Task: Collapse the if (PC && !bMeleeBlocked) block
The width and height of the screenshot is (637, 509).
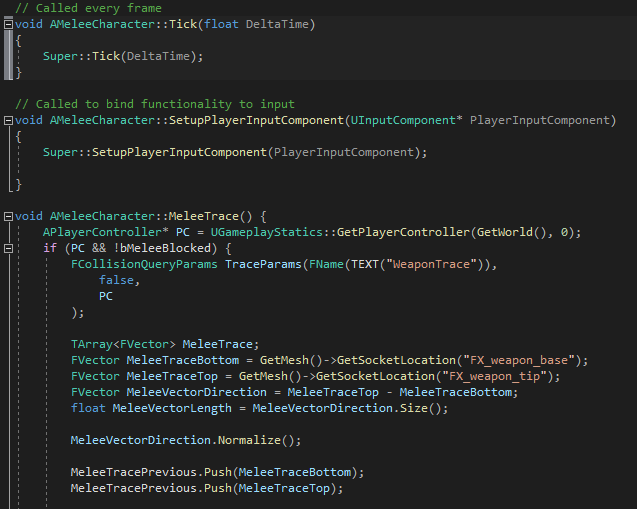Action: click(8, 248)
